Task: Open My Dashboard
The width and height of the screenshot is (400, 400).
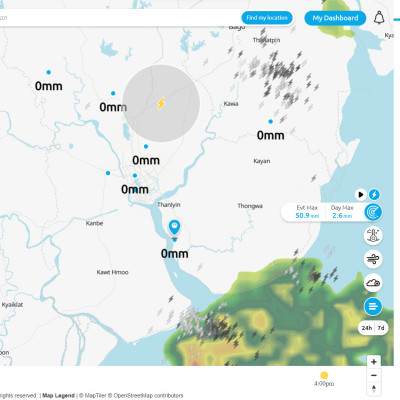Action: 335,18
